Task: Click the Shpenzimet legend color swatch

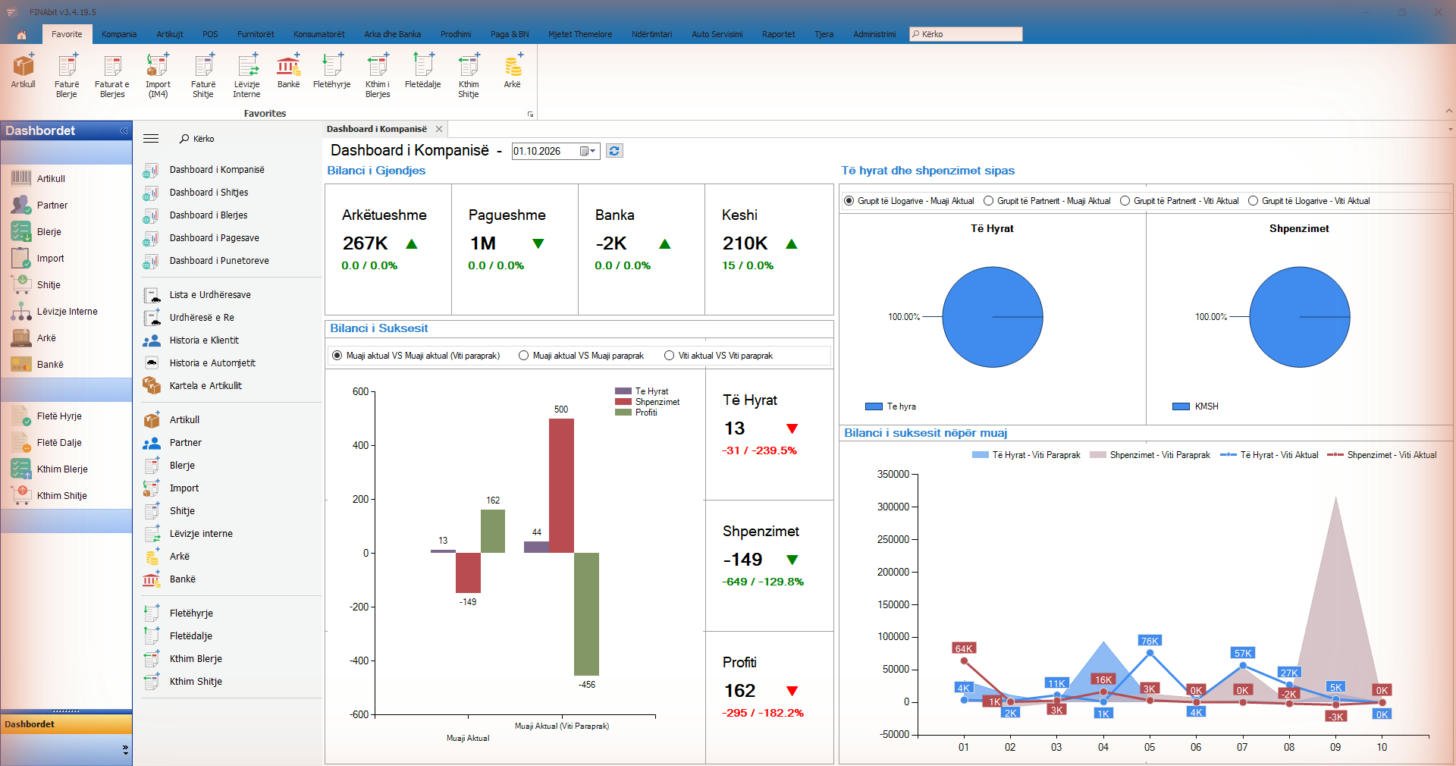Action: pos(623,402)
